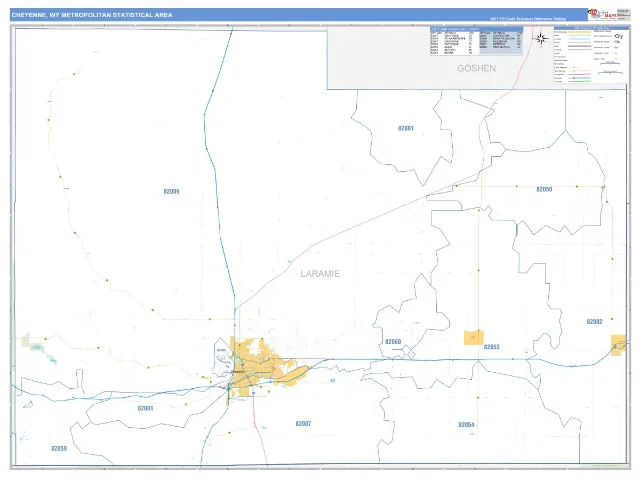
Task: Click ZIP code label 82060
Action: click(393, 342)
